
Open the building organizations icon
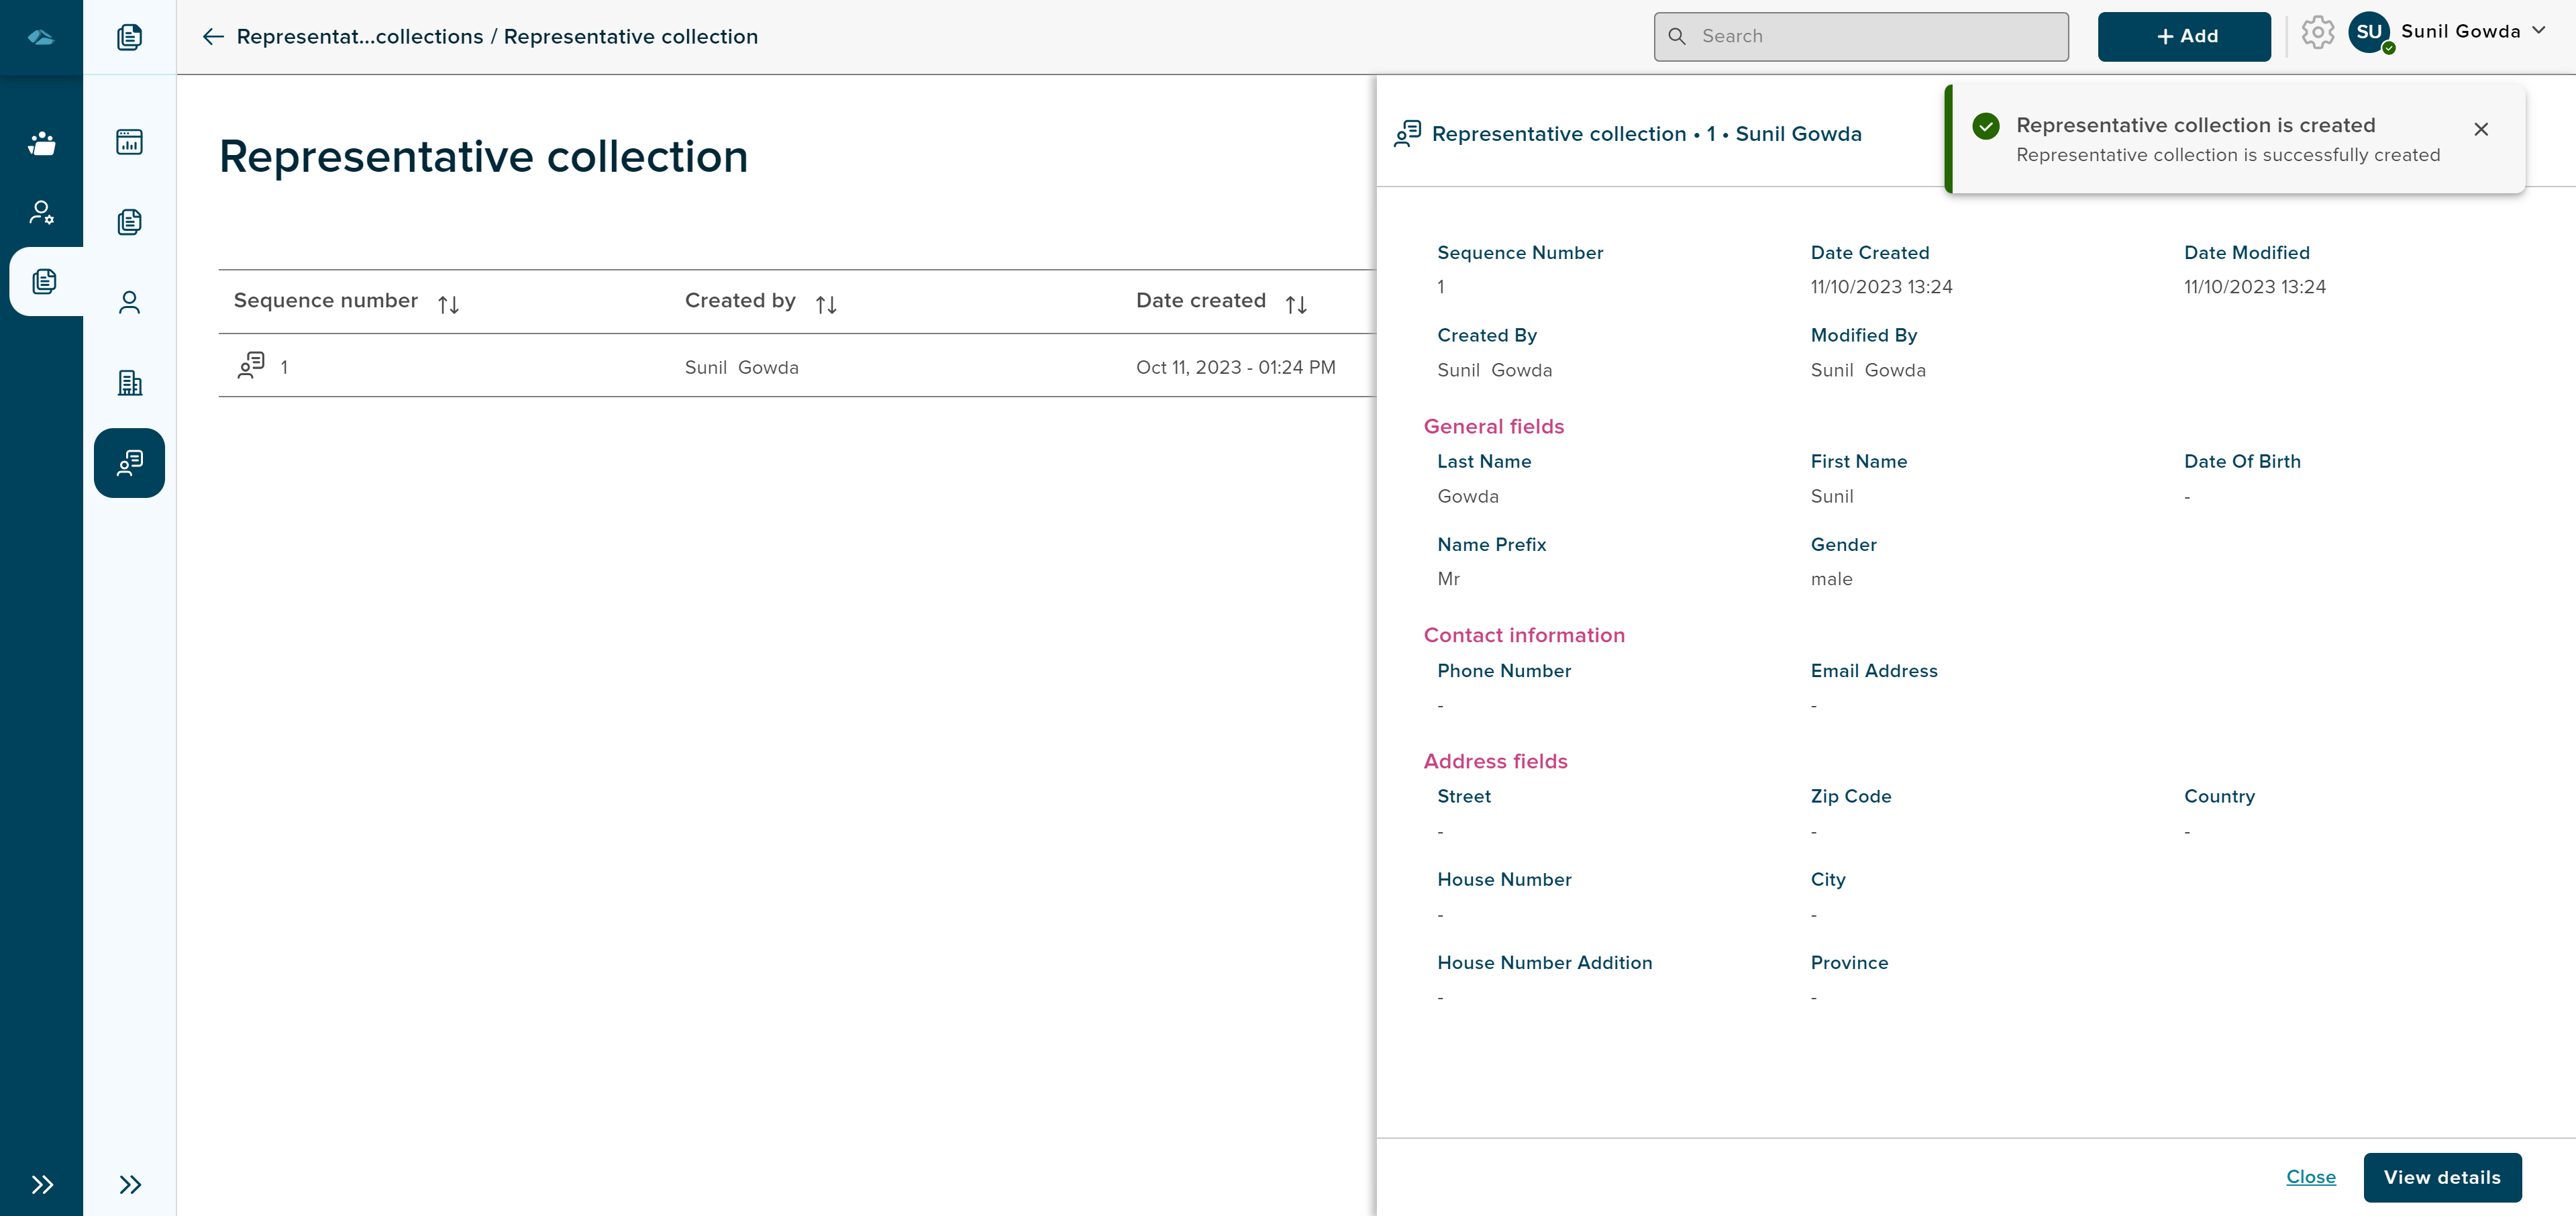click(129, 382)
